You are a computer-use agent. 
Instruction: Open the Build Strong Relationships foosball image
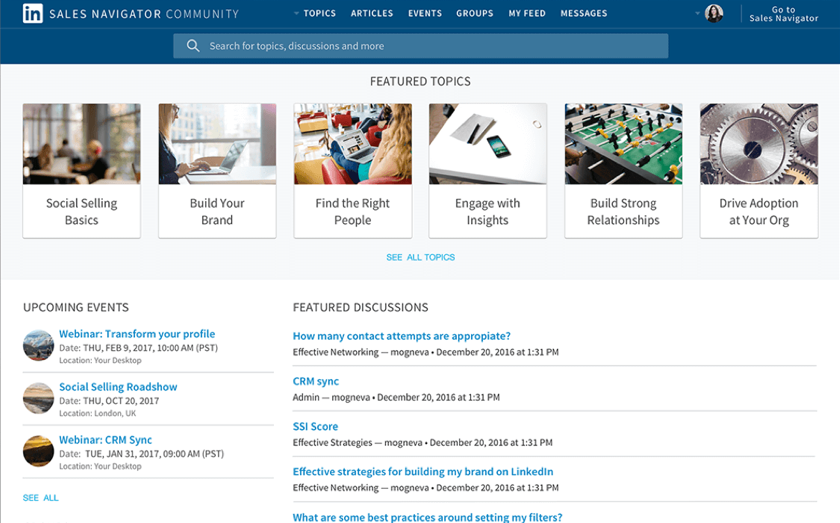[623, 144]
